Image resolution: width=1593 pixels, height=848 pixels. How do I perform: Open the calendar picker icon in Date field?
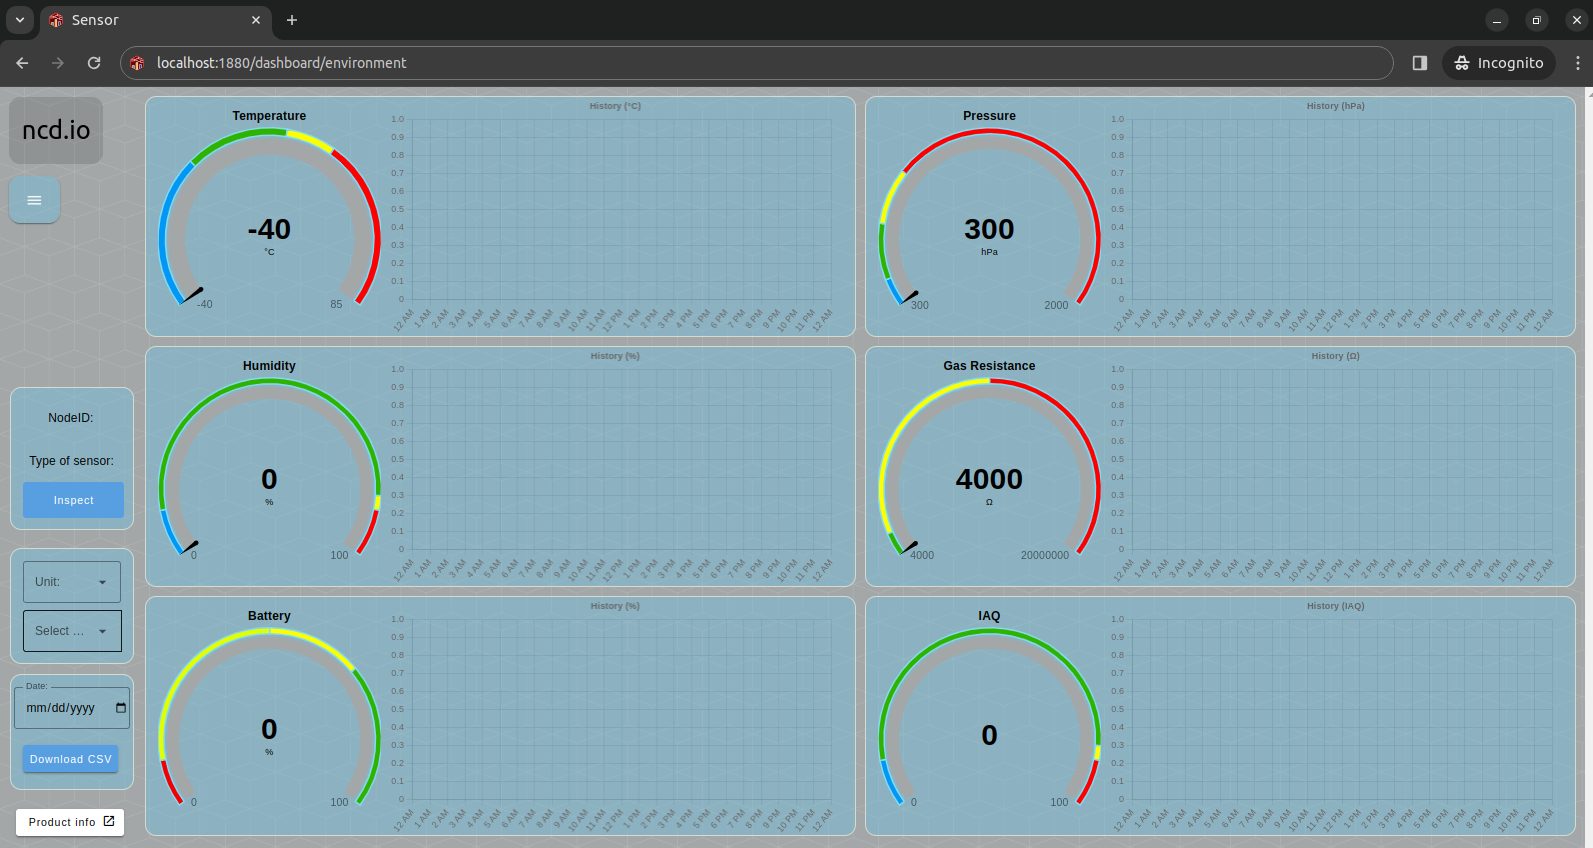click(x=121, y=708)
